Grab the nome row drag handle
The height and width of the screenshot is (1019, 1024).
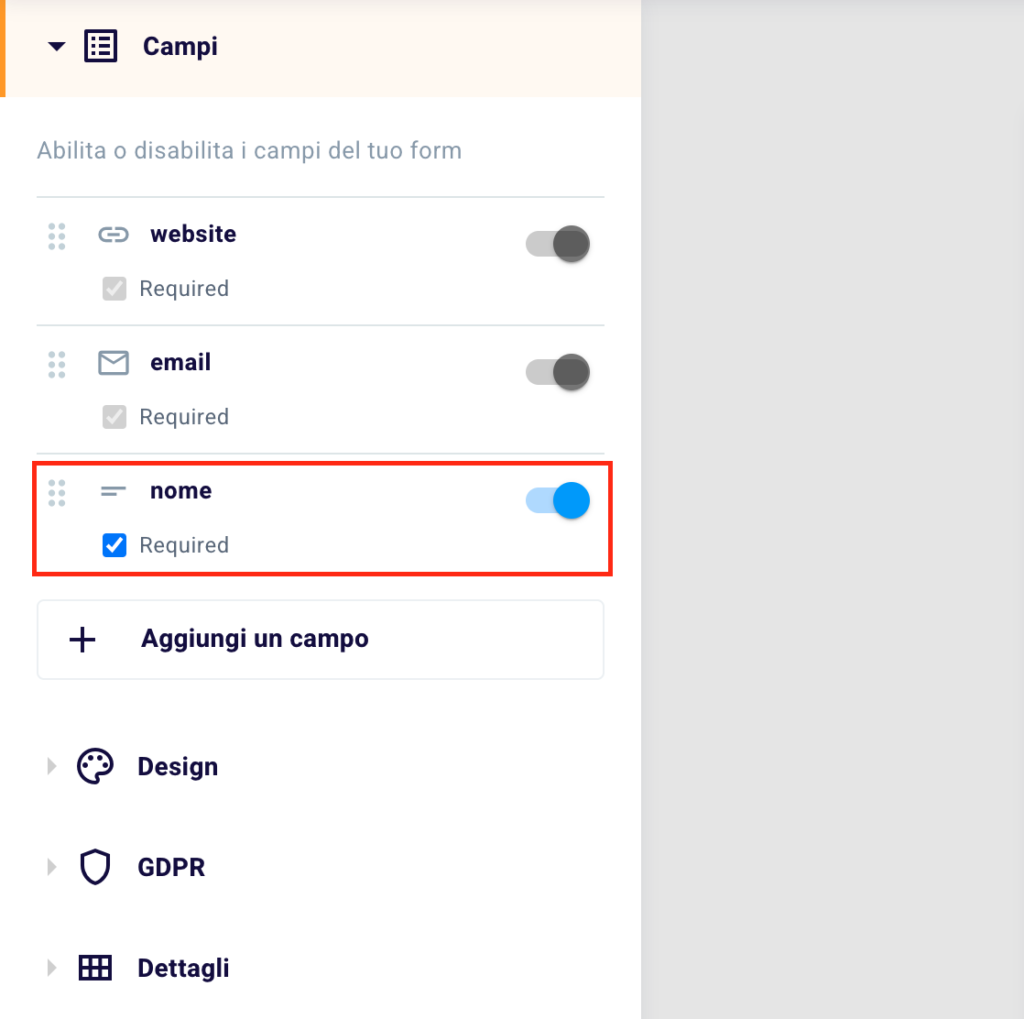57,493
